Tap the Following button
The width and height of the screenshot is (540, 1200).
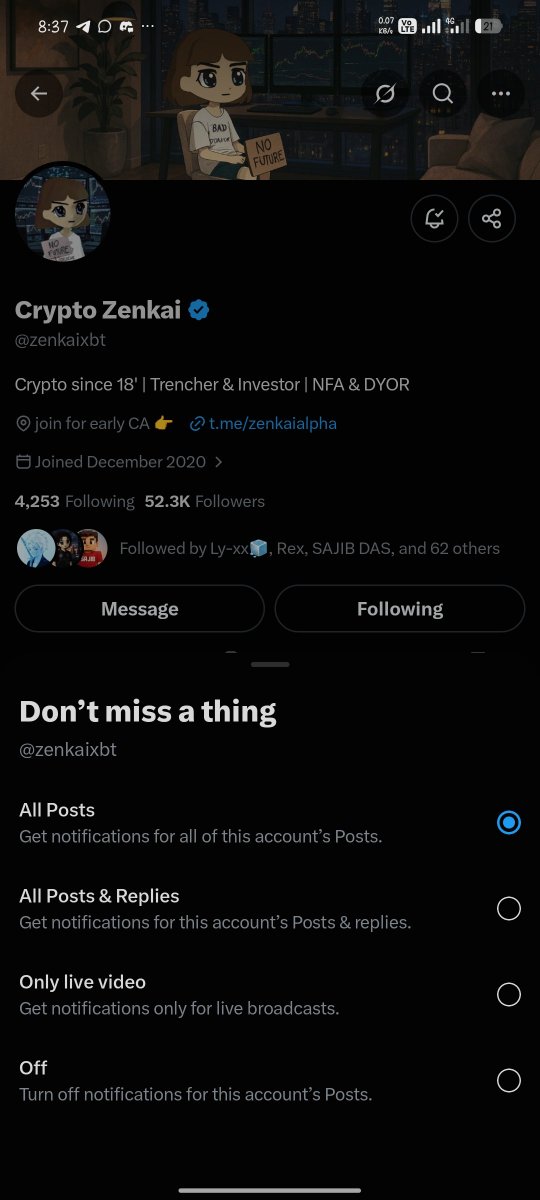(400, 609)
